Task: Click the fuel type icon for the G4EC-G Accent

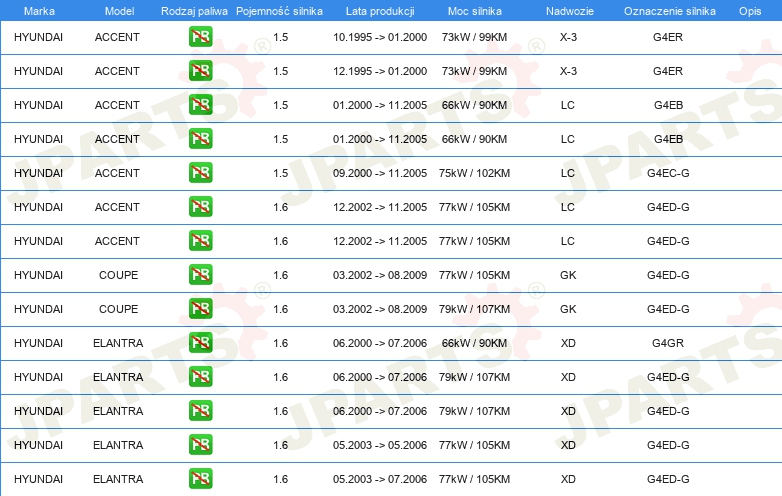Action: tap(201, 173)
